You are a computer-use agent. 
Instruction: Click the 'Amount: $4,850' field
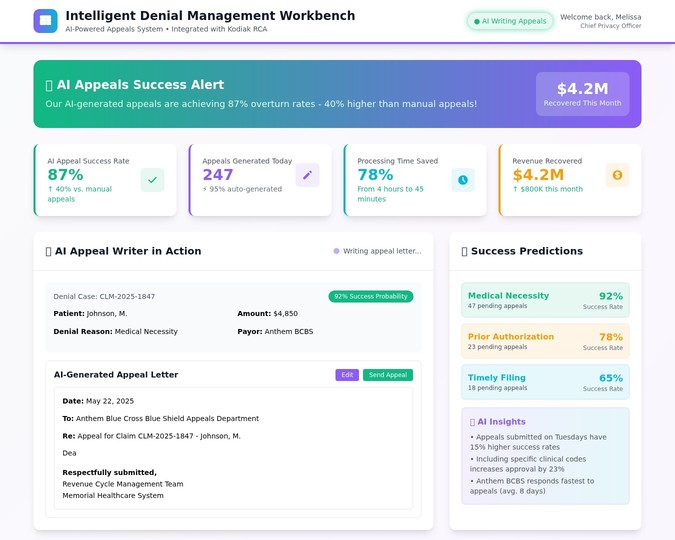pyautogui.click(x=267, y=313)
